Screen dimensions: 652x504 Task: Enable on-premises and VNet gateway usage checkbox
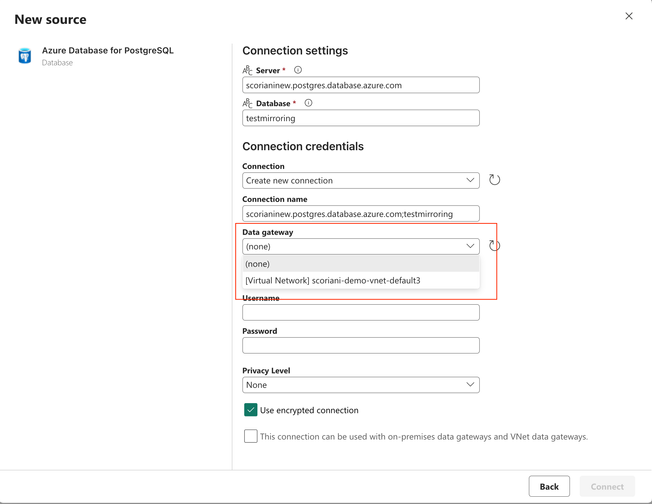point(251,436)
